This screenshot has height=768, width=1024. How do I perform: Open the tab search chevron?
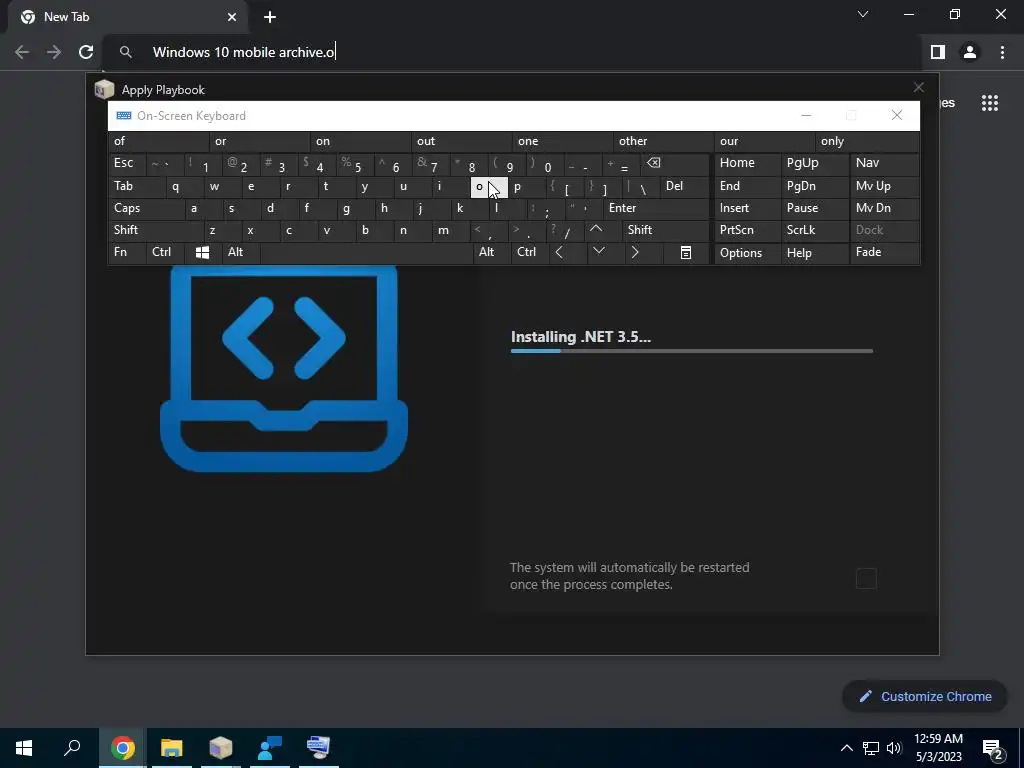click(x=863, y=14)
